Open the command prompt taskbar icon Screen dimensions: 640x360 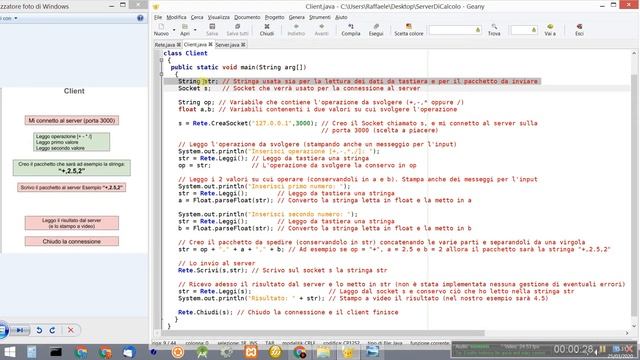click(56, 352)
